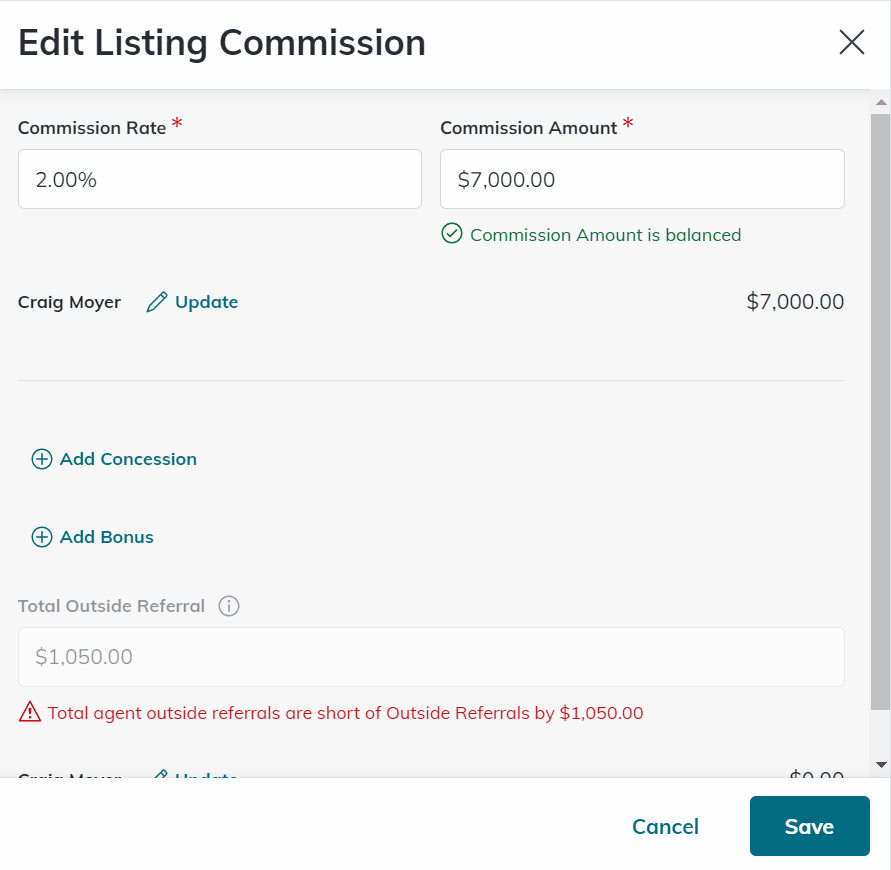Click the Total Outside Referral amount field
Screen dimensions: 891x870
click(431, 656)
